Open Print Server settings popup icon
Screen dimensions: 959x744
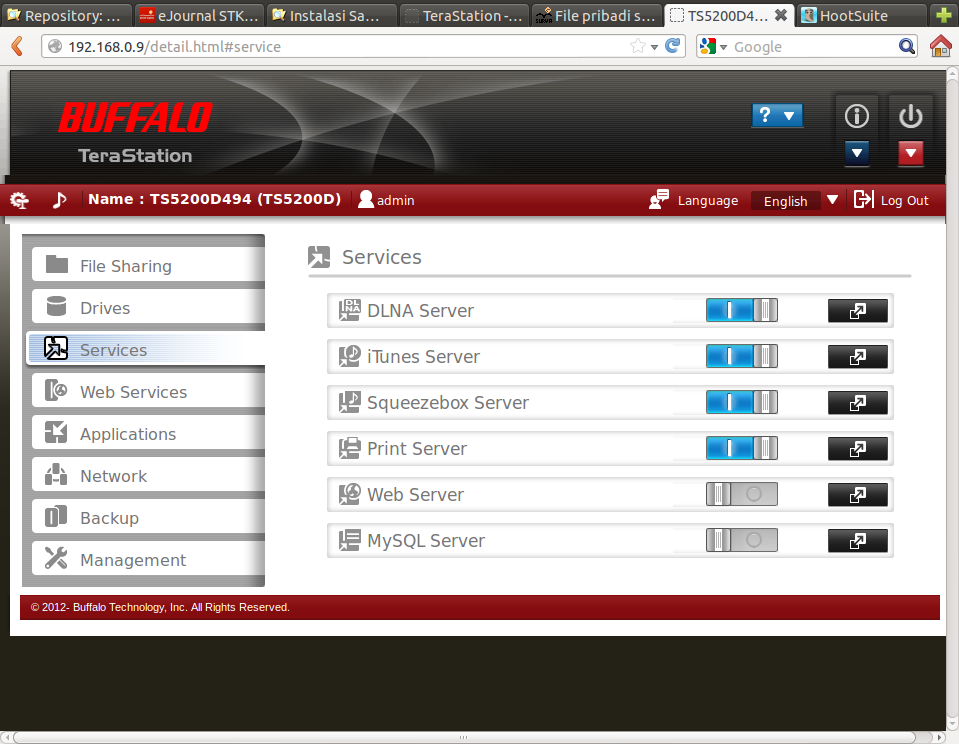click(x=857, y=448)
